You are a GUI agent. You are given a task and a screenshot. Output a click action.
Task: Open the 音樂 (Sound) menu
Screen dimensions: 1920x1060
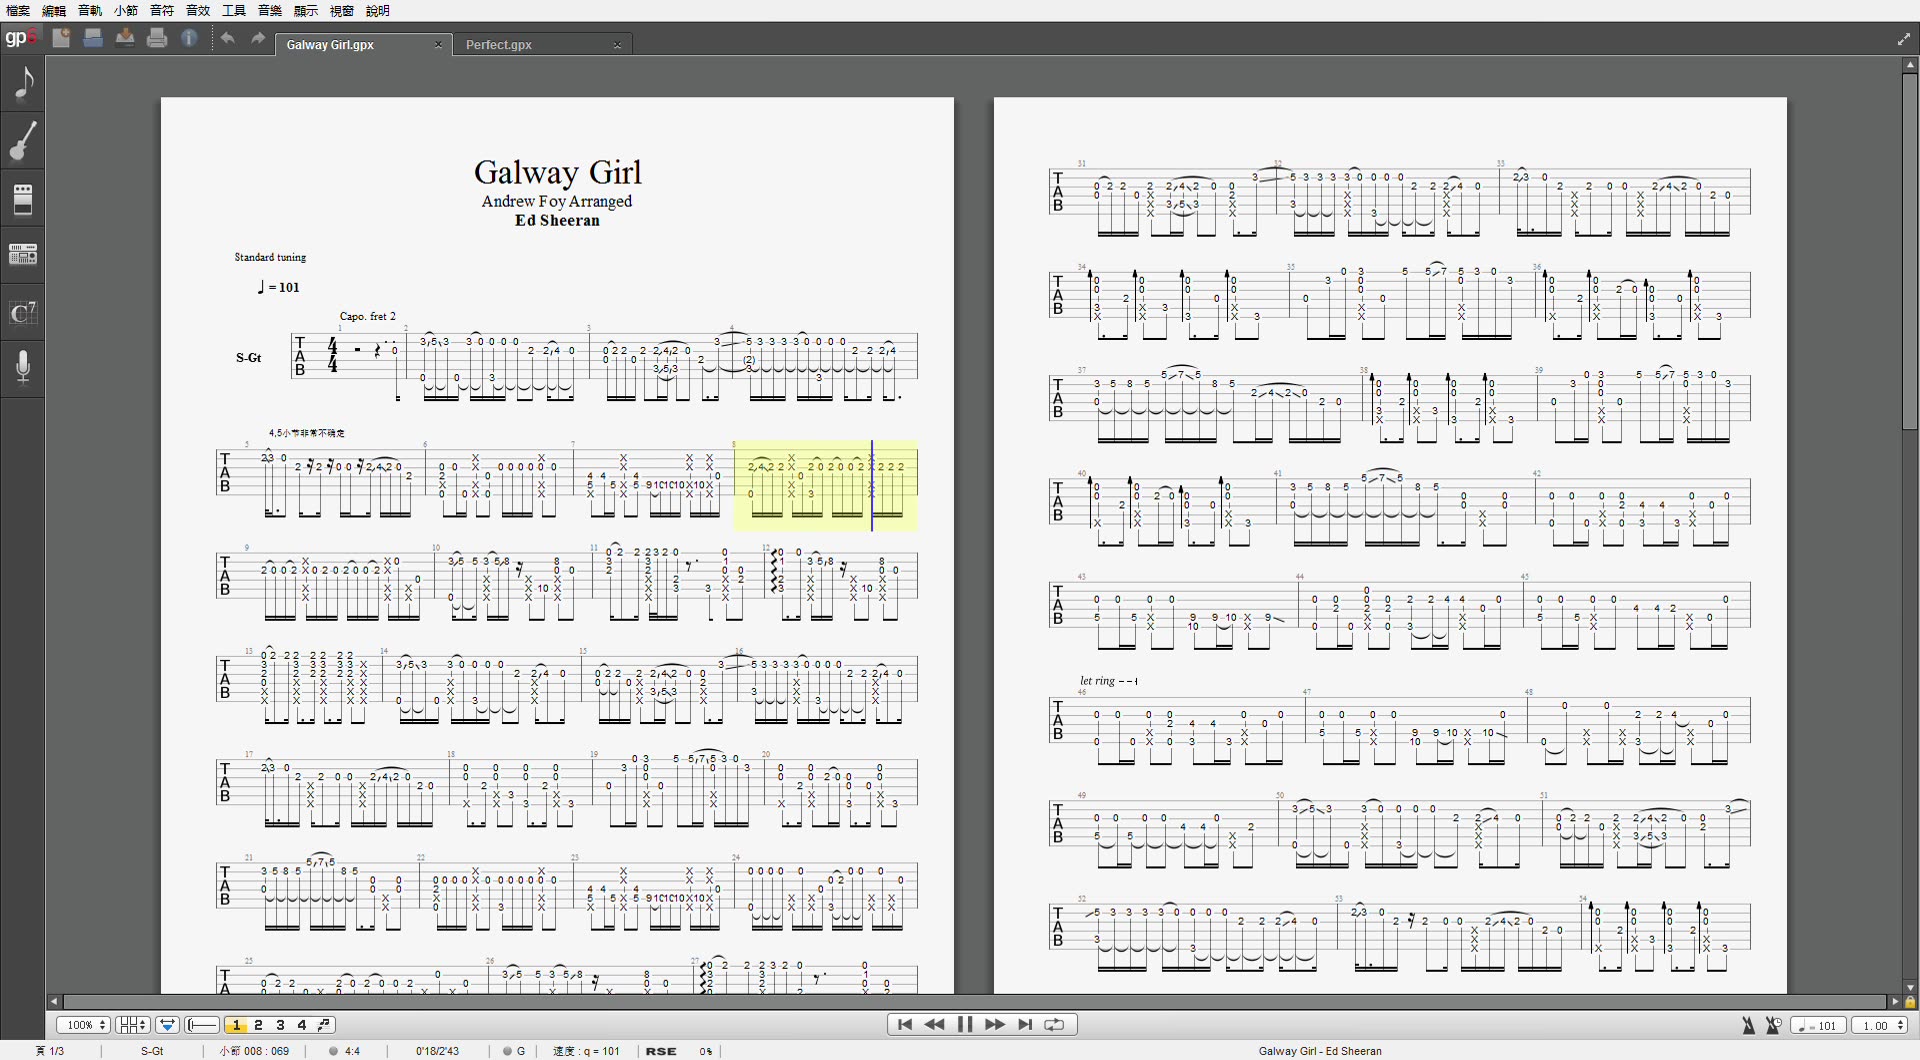tap(270, 11)
